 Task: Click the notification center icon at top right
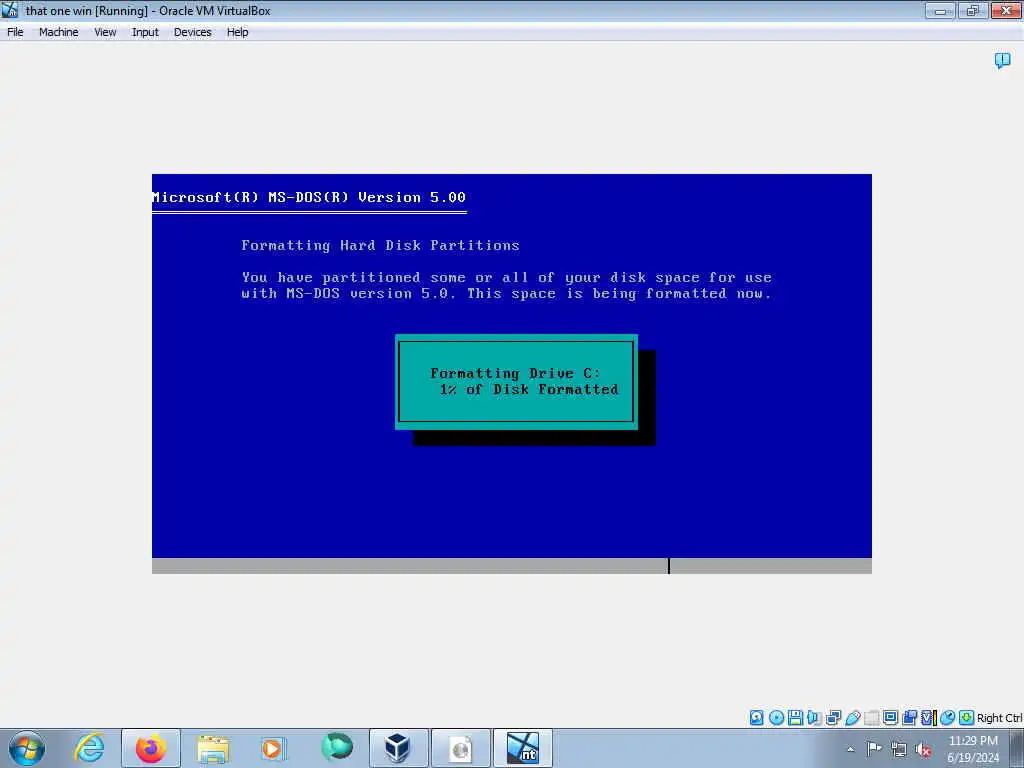click(1002, 61)
